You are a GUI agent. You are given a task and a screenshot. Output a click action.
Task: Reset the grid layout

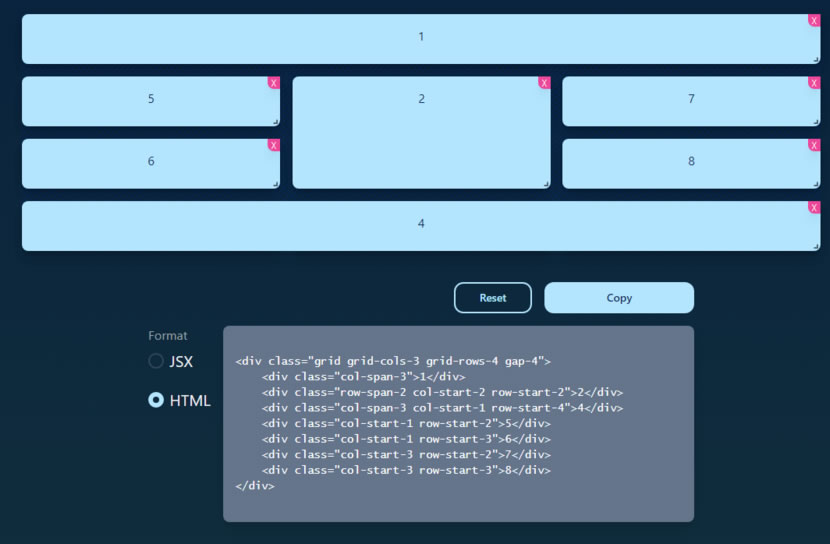tap(493, 297)
